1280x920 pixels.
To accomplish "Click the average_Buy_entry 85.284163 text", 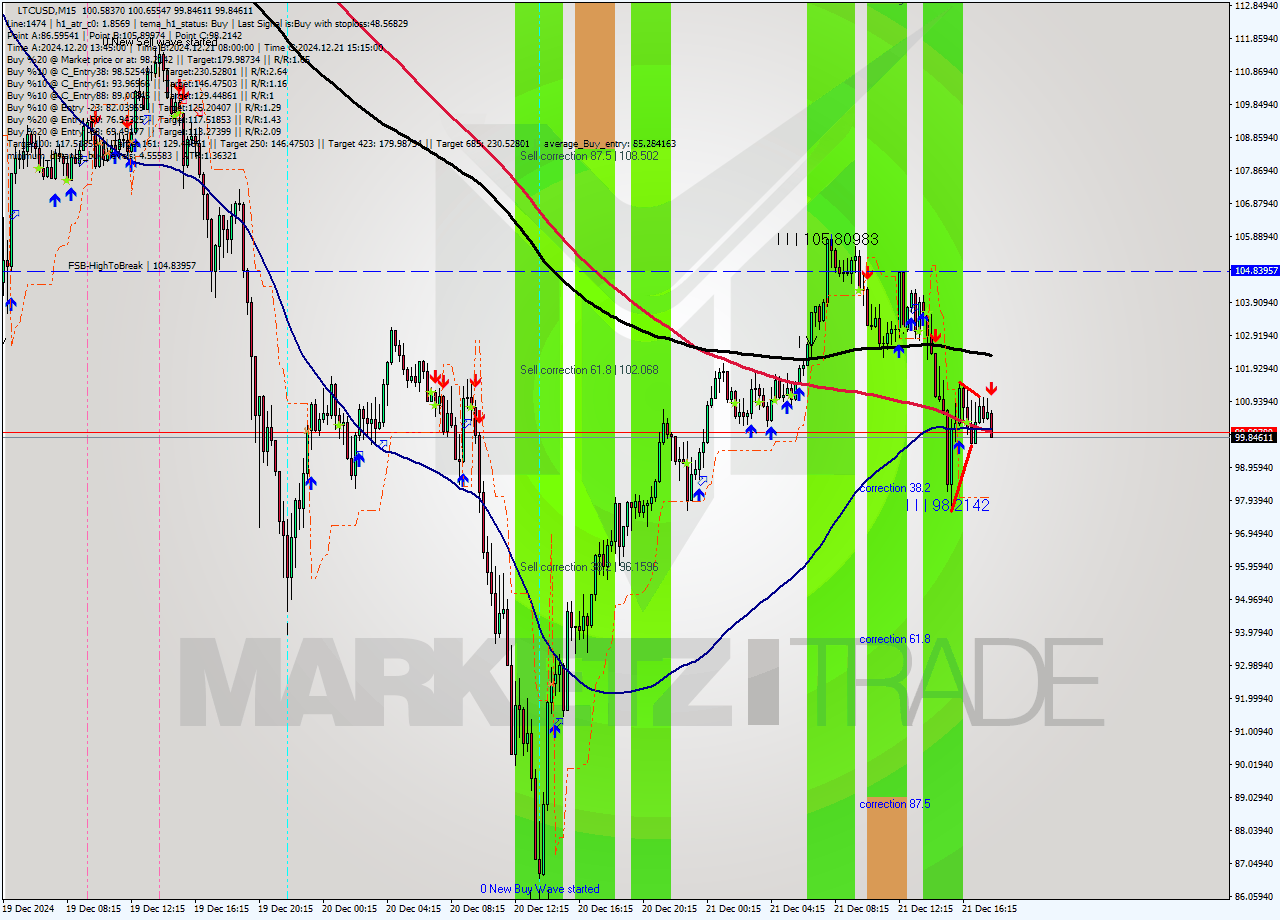I will point(610,144).
